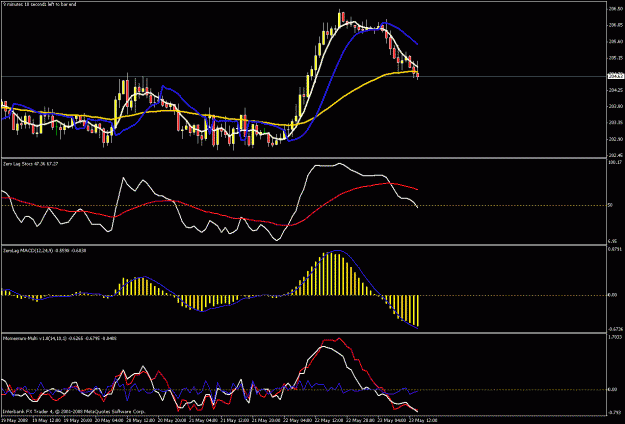
Task: Click the 204.25 price axis label
Action: pos(614,90)
